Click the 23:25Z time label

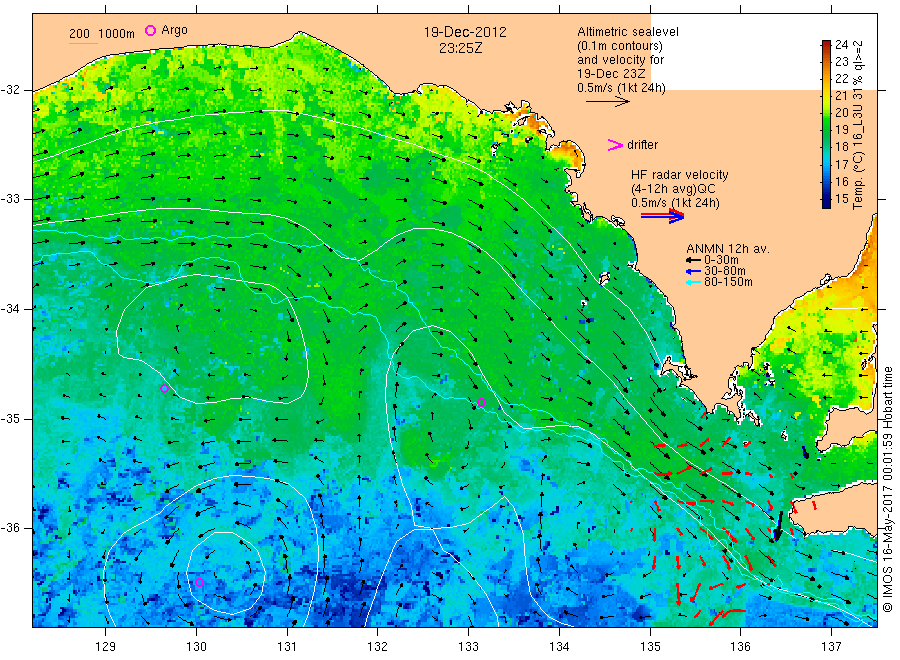(x=460, y=48)
